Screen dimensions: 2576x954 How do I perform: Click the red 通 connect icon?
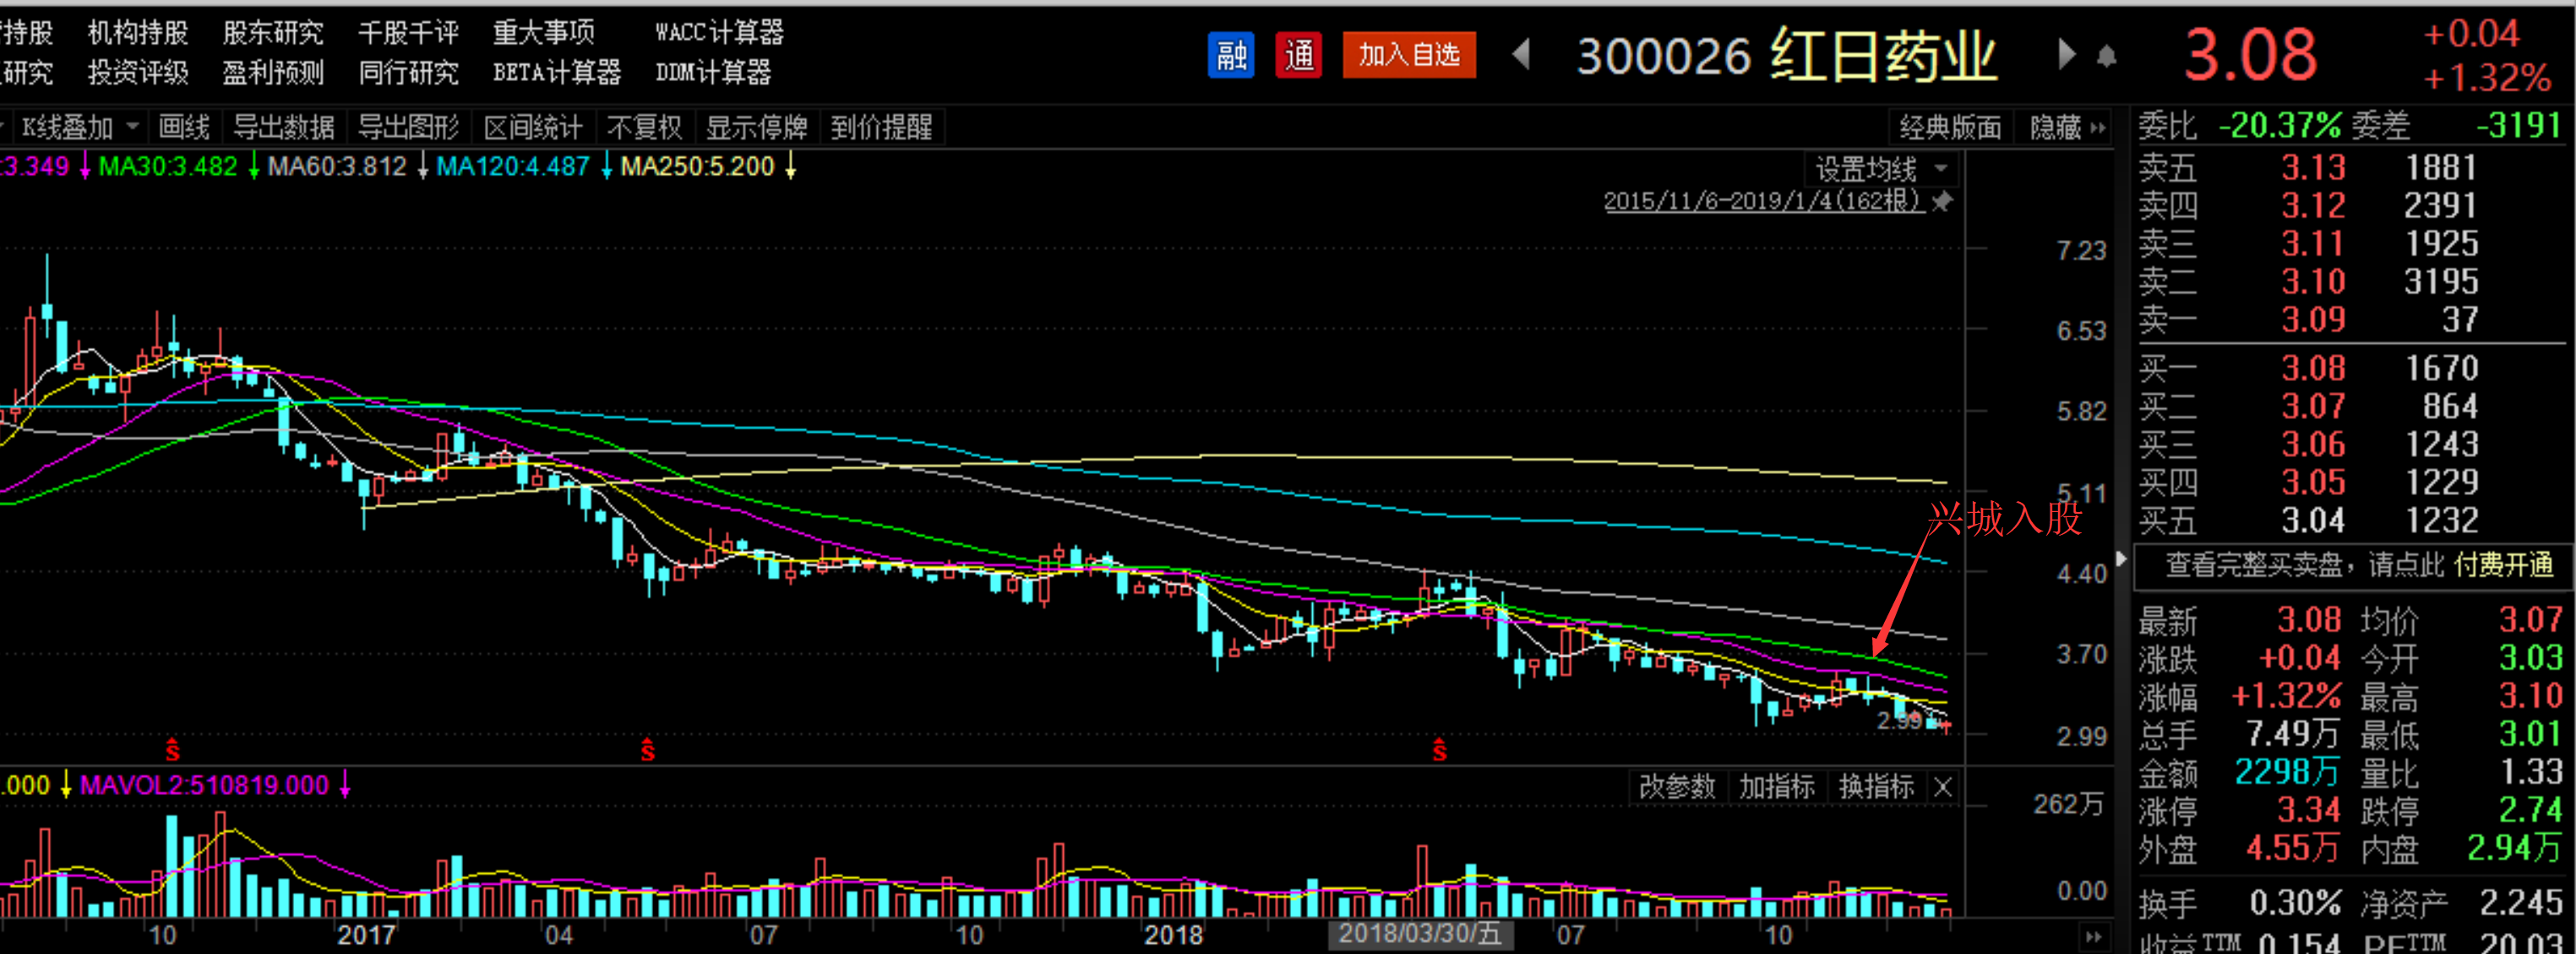coord(1299,55)
